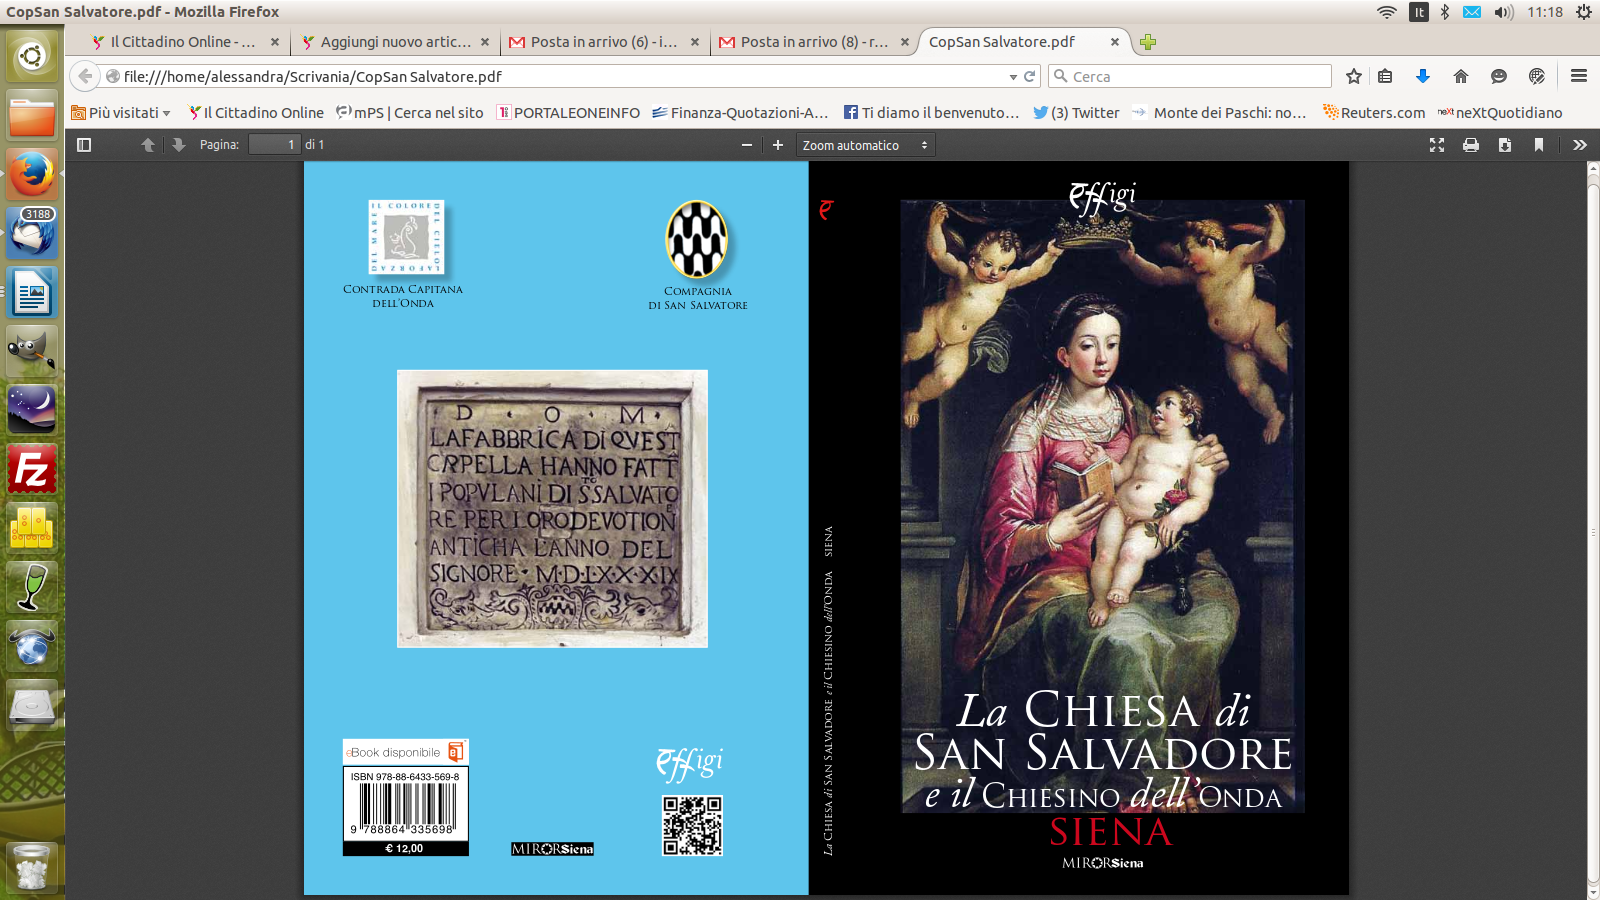Click the QR code on back cover
The height and width of the screenshot is (900, 1600).
click(692, 825)
